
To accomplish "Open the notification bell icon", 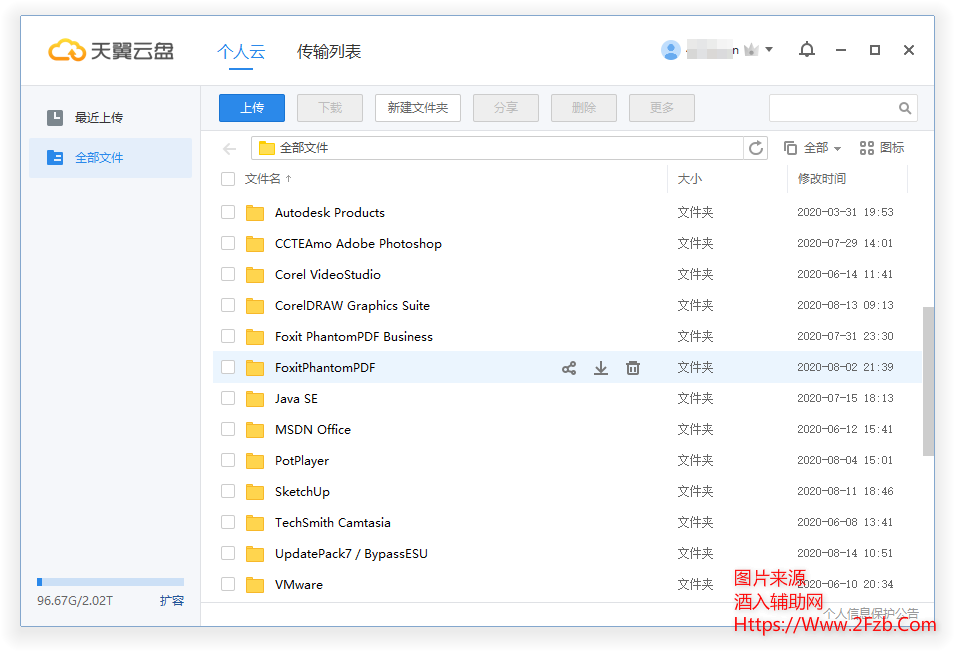I will tap(807, 50).
